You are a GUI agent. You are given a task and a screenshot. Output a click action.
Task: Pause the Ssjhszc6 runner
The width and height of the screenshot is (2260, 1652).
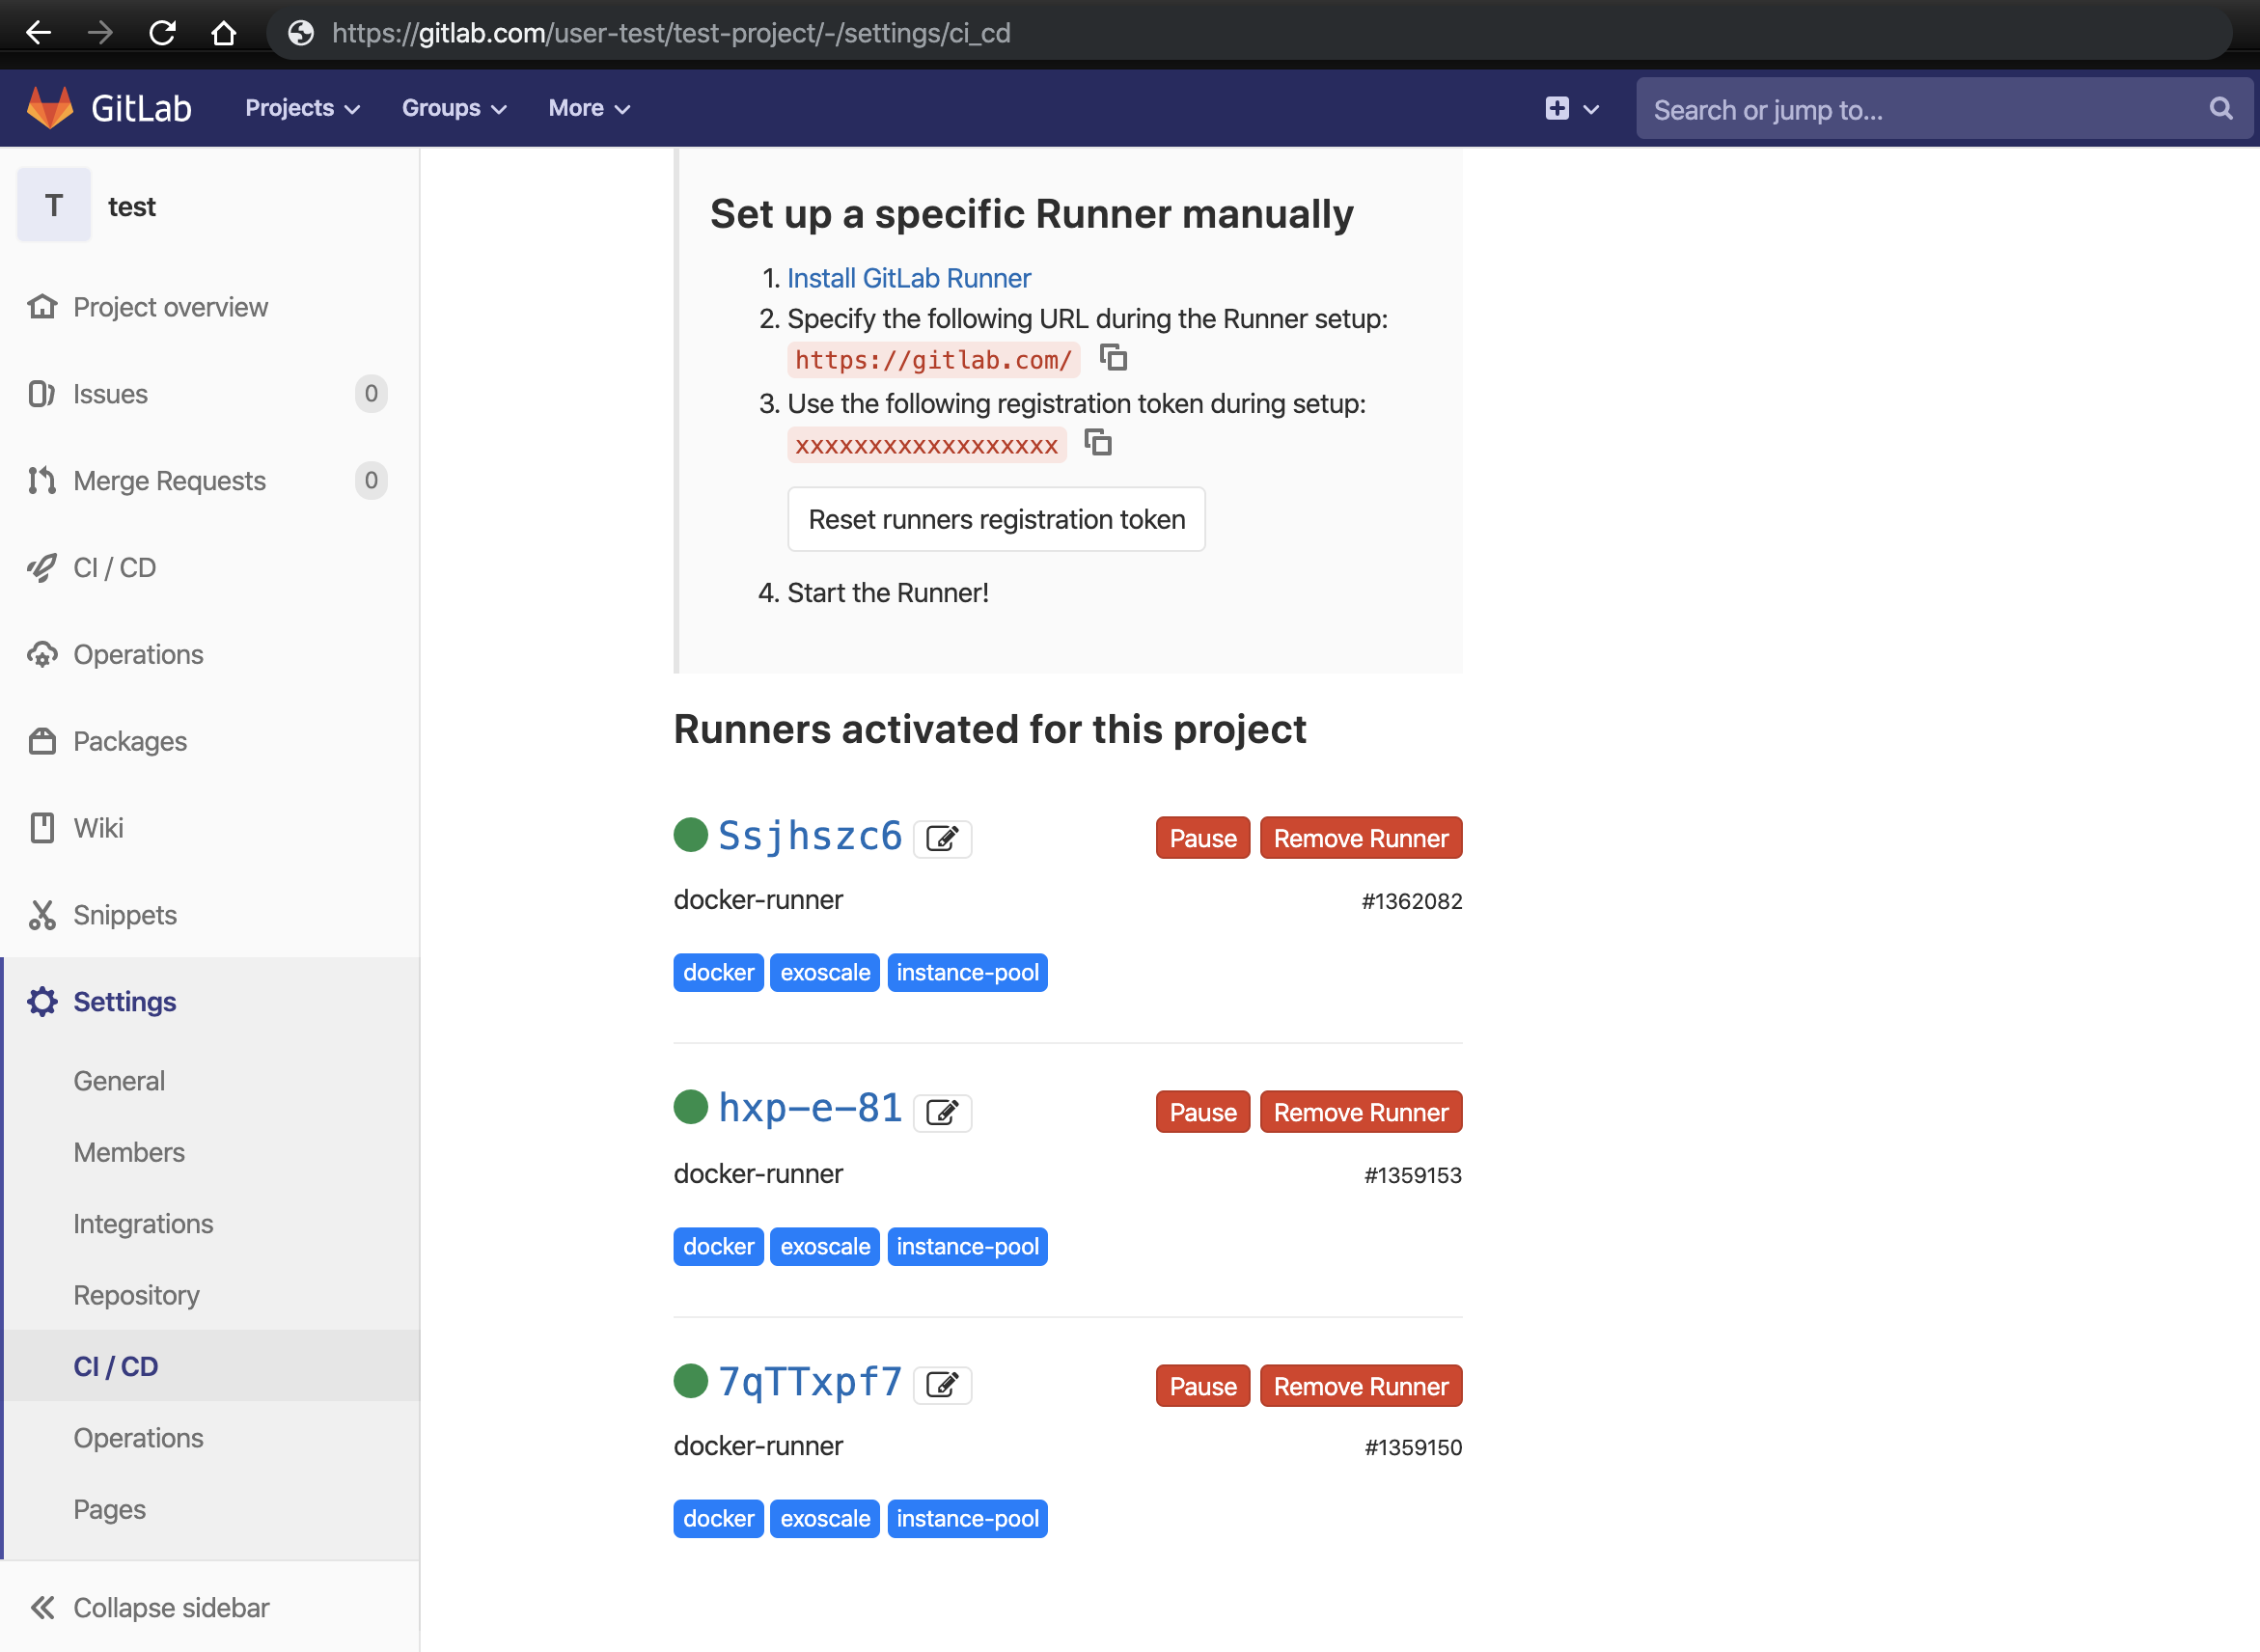[x=1202, y=838]
